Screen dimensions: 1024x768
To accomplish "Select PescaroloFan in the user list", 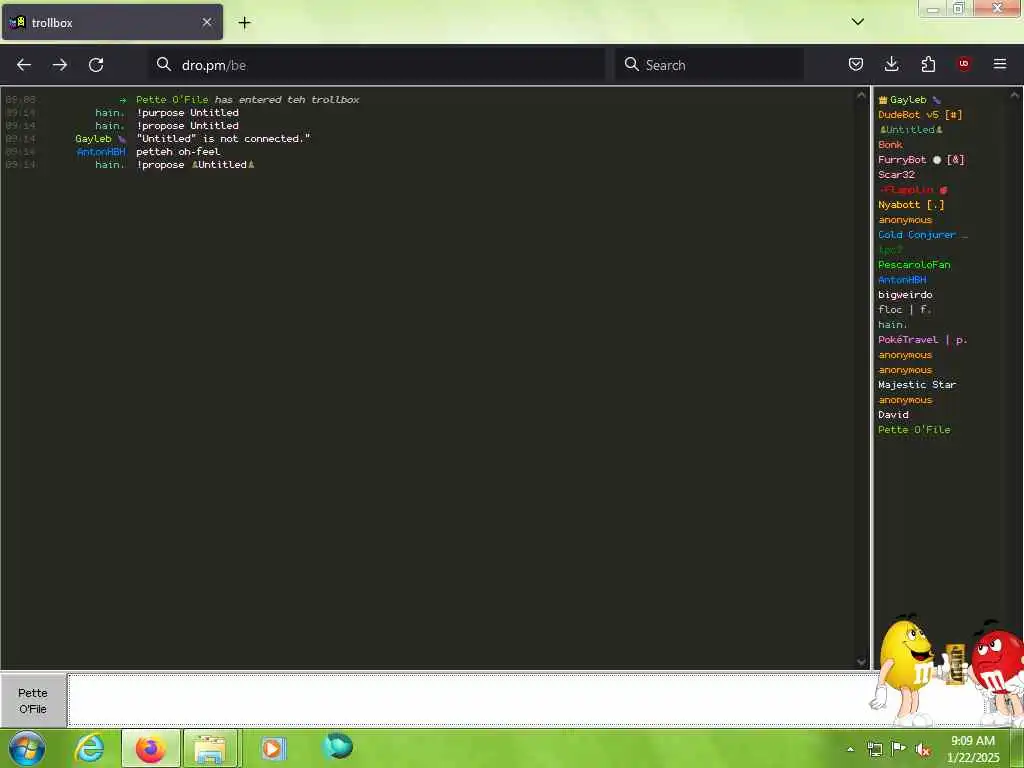I will click(x=914, y=265).
